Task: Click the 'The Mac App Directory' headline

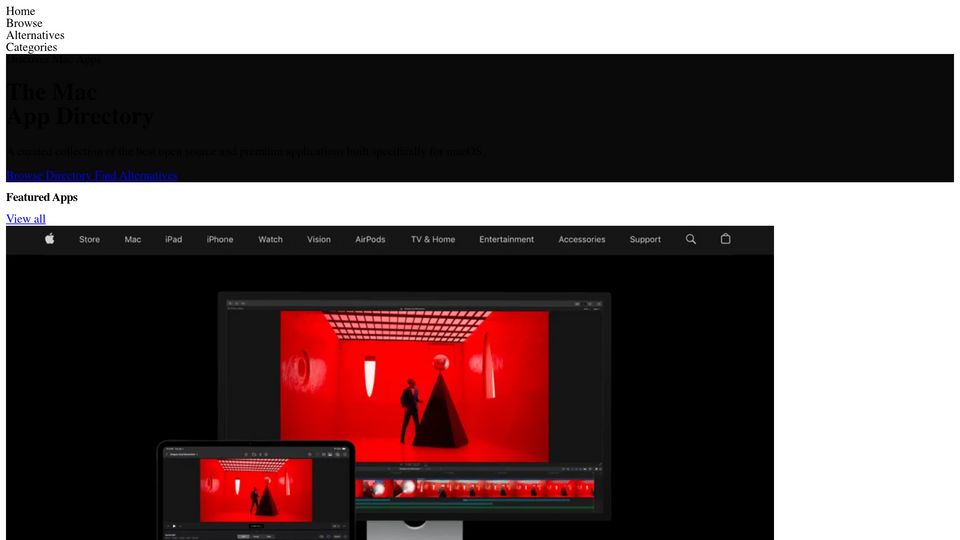Action: 80,104
